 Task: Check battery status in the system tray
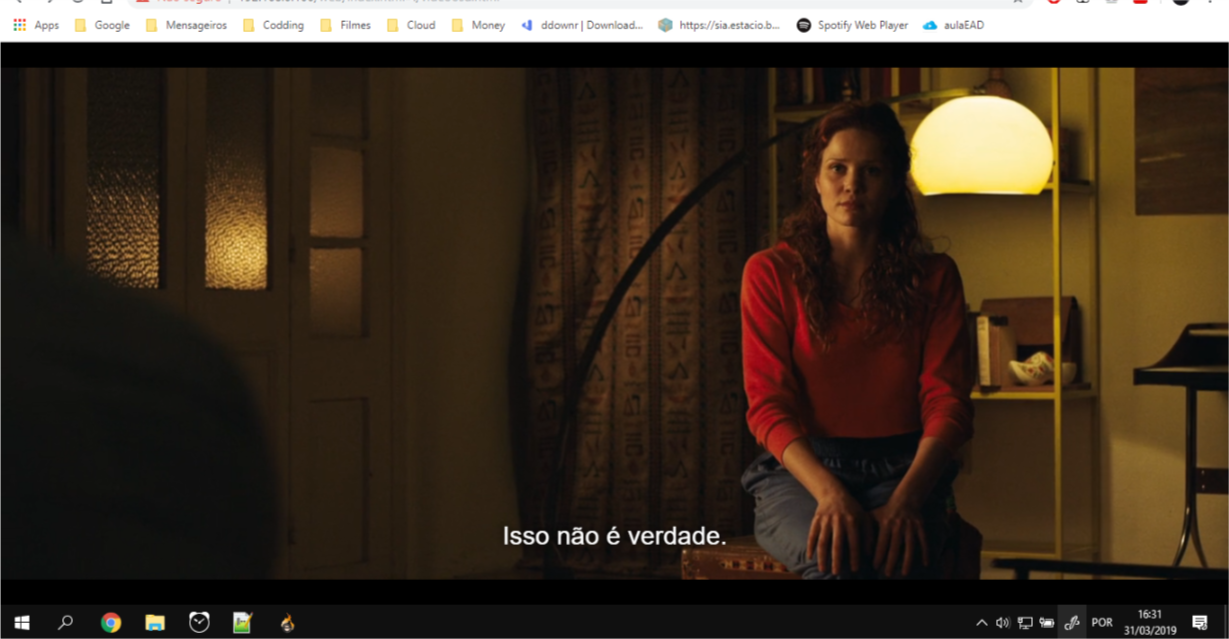pos(1047,622)
